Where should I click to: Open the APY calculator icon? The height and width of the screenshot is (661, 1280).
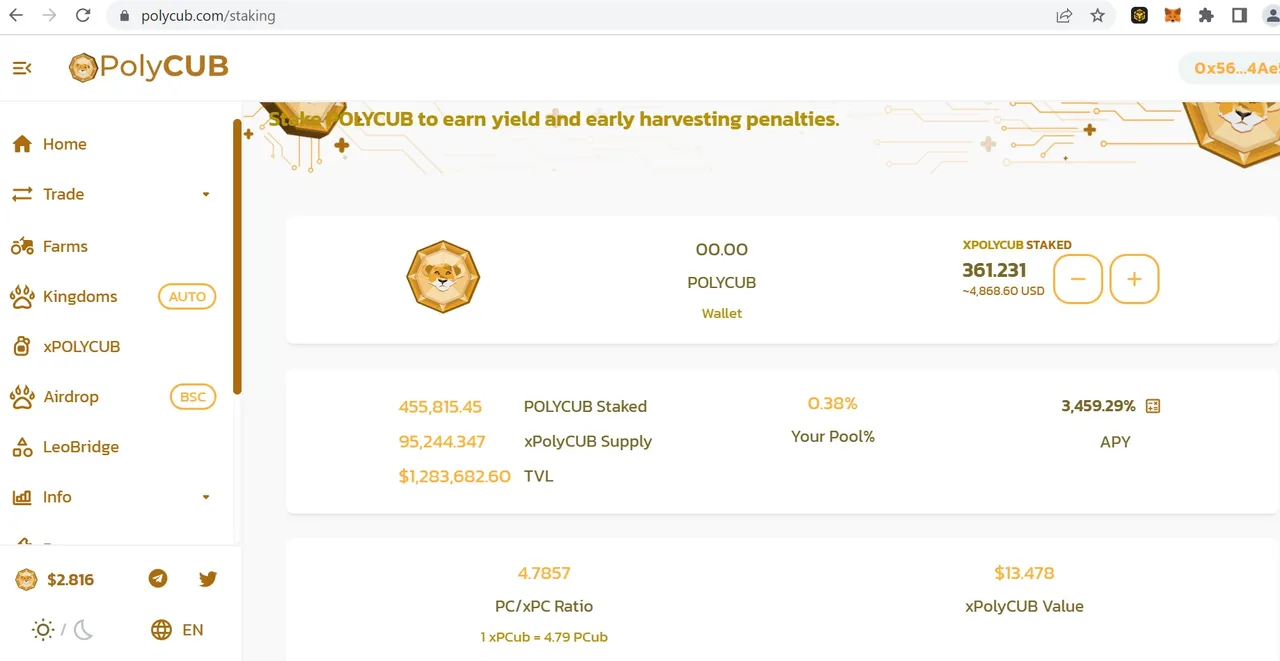point(1153,406)
